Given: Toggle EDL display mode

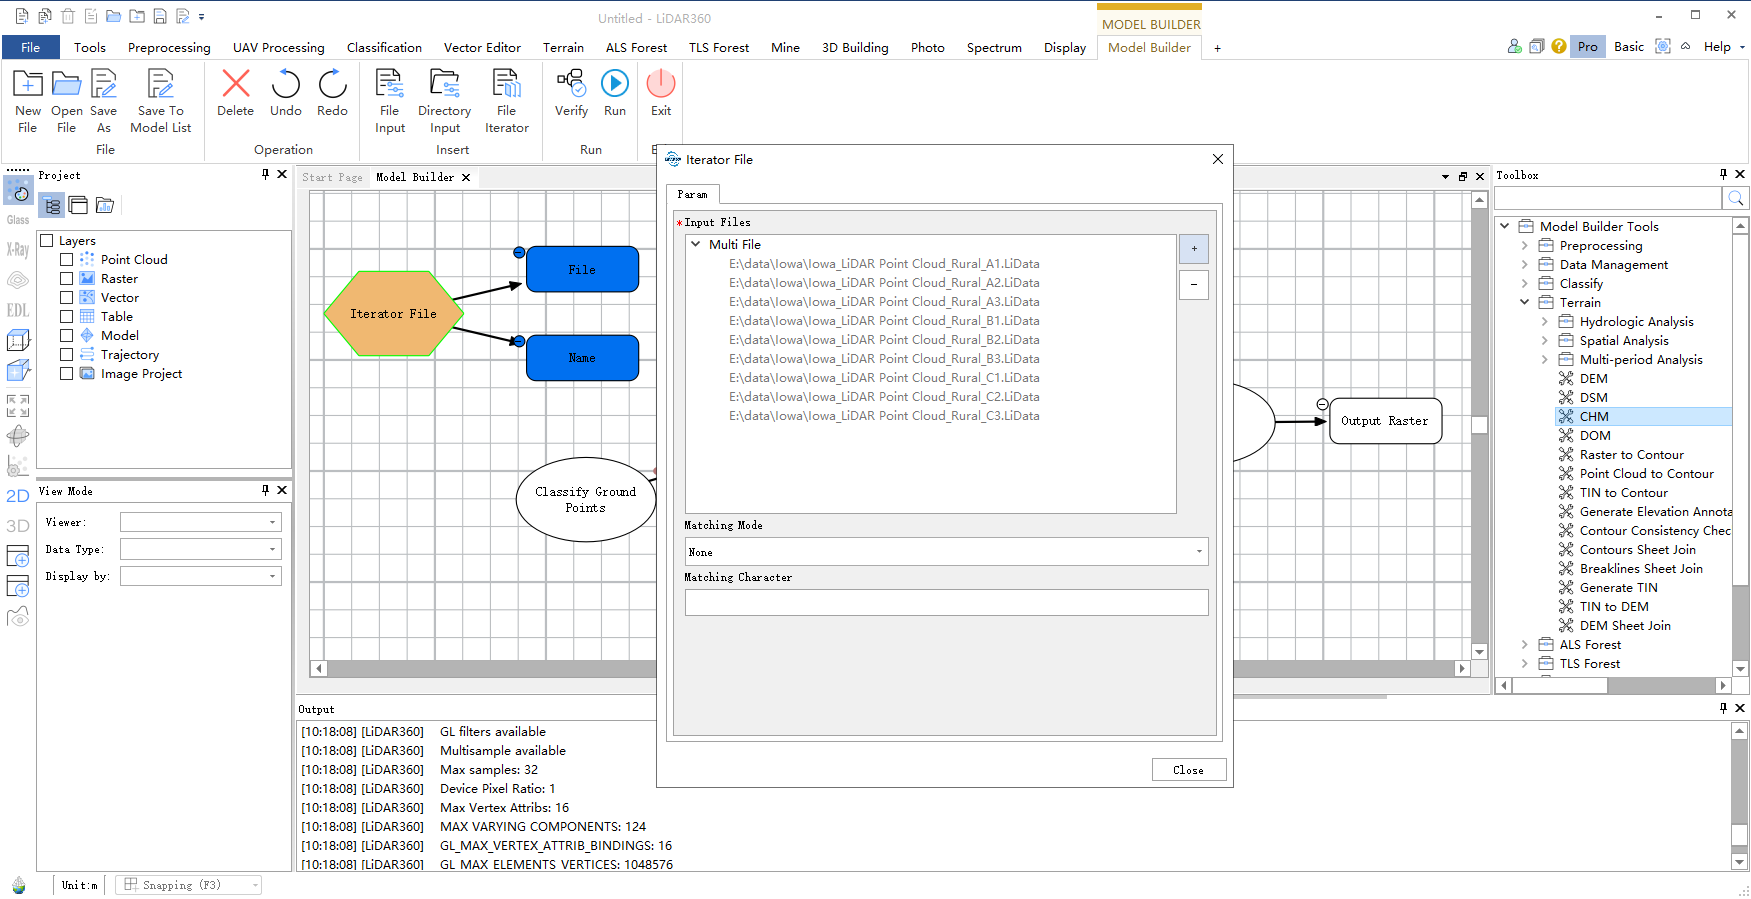Looking at the screenshot, I should click(18, 310).
